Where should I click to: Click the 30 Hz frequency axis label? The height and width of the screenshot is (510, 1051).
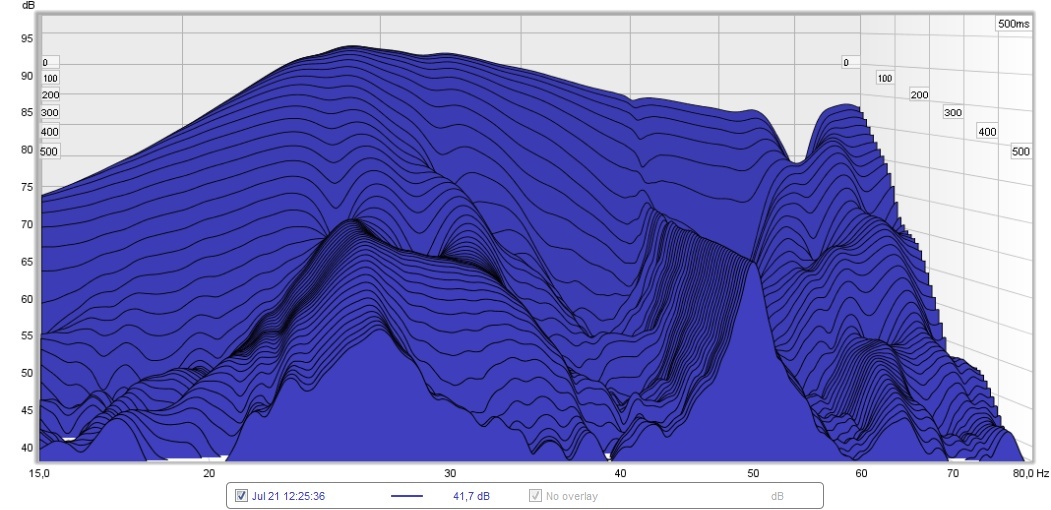pos(450,474)
